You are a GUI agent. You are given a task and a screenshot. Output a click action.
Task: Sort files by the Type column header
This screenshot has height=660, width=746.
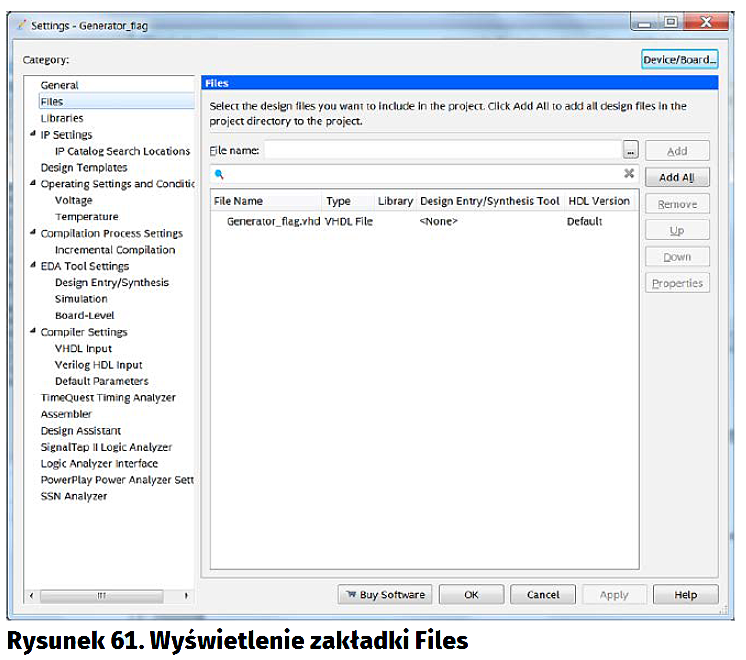(338, 201)
